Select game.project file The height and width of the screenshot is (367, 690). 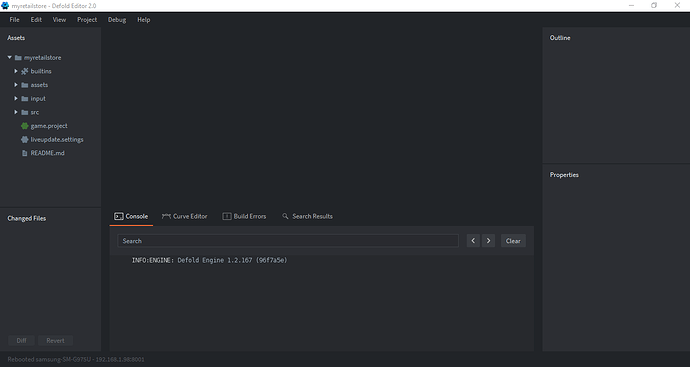[49, 126]
